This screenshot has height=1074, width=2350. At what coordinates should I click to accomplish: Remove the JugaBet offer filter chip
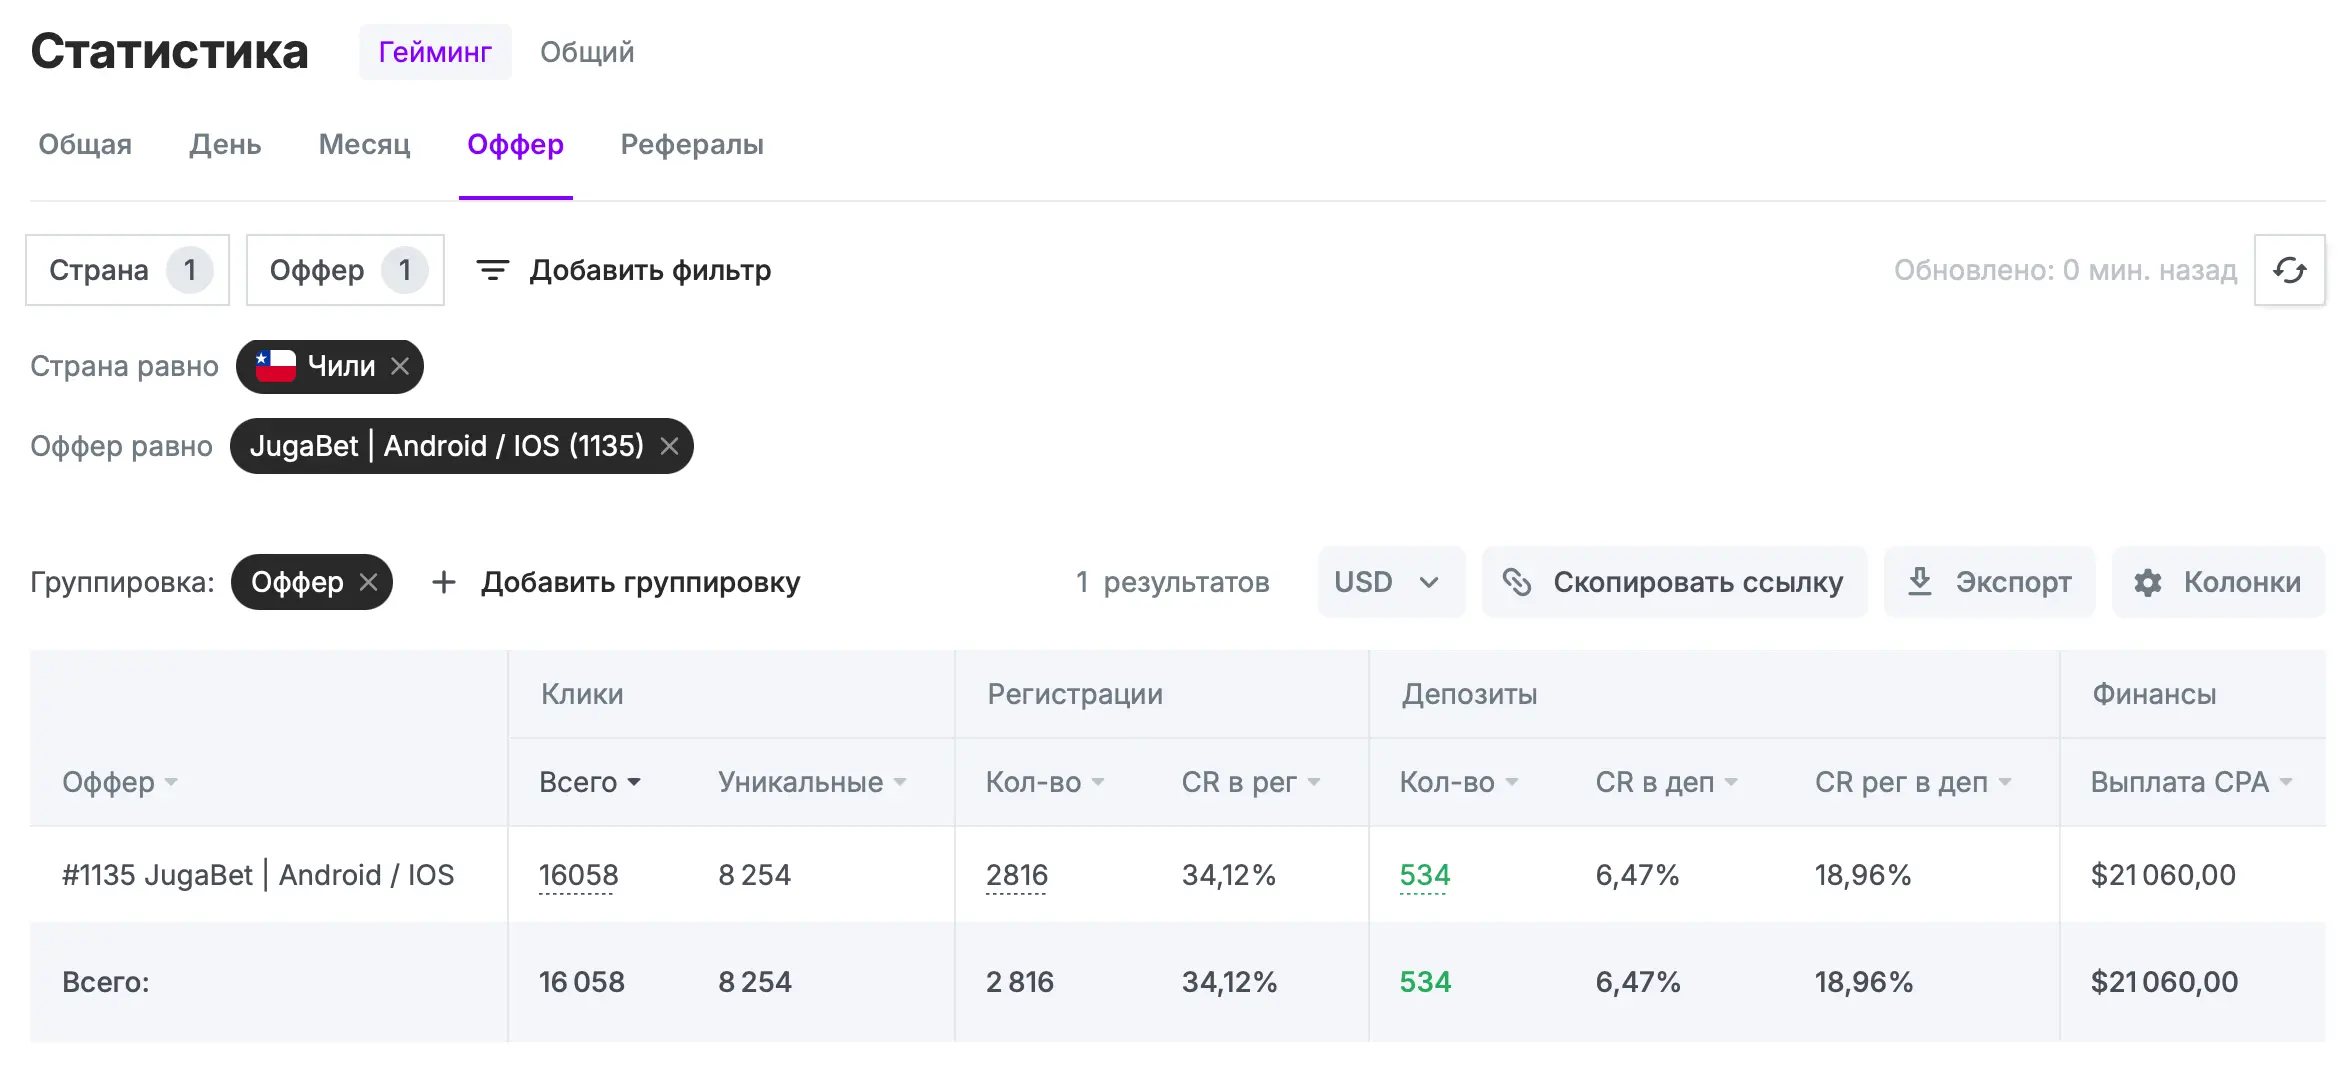tap(669, 446)
